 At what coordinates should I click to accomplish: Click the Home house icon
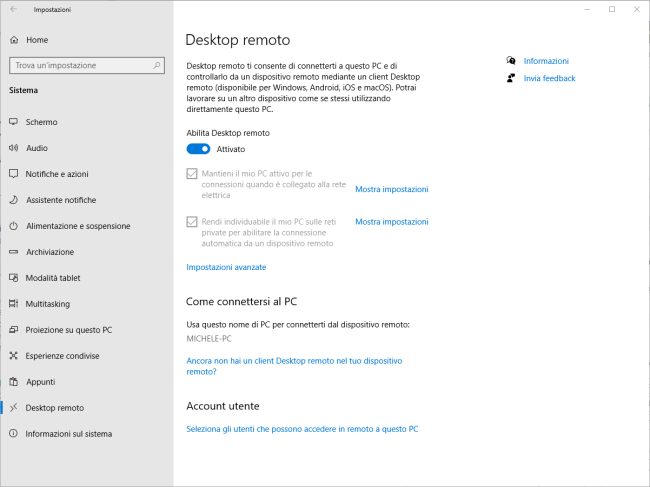coord(14,40)
